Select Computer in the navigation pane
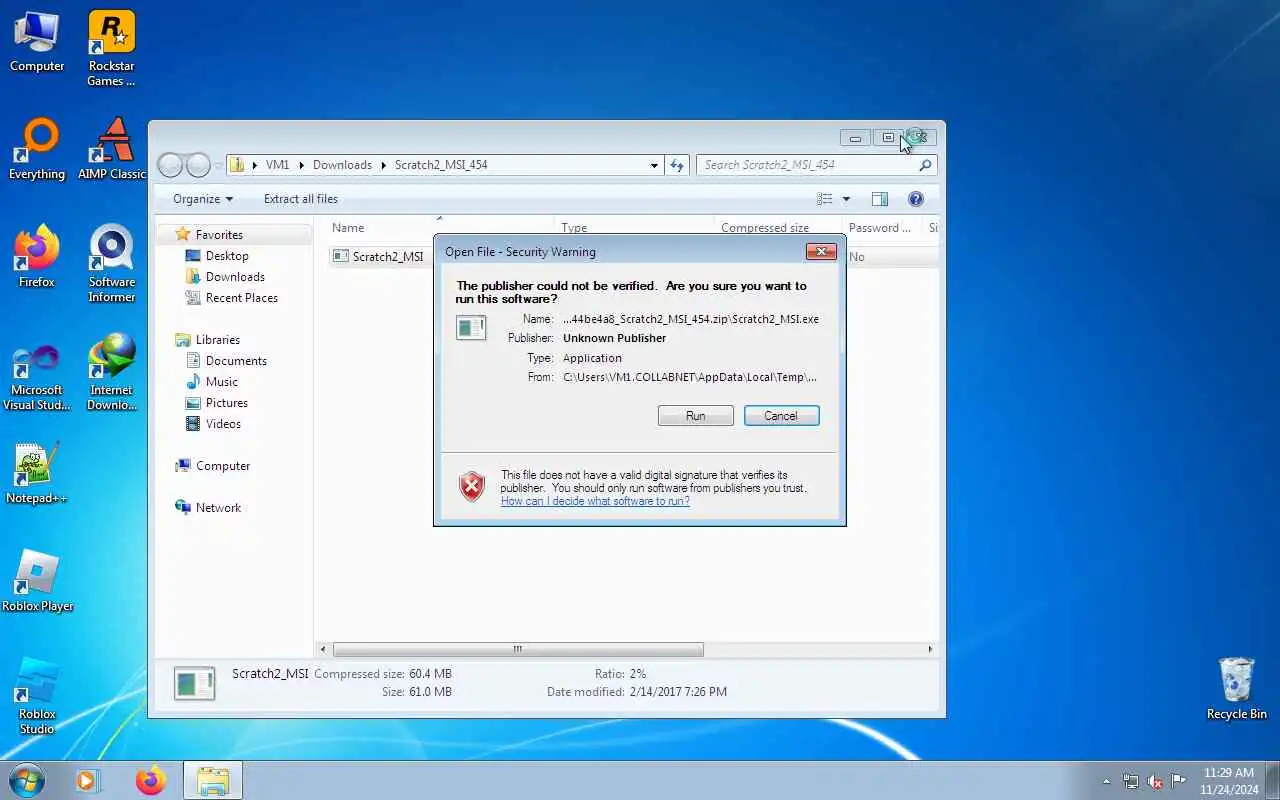This screenshot has height=800, width=1280. point(222,466)
